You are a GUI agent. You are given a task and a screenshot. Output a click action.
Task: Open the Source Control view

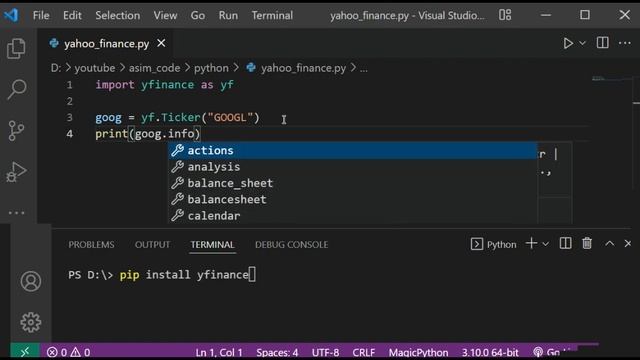tap(16, 131)
